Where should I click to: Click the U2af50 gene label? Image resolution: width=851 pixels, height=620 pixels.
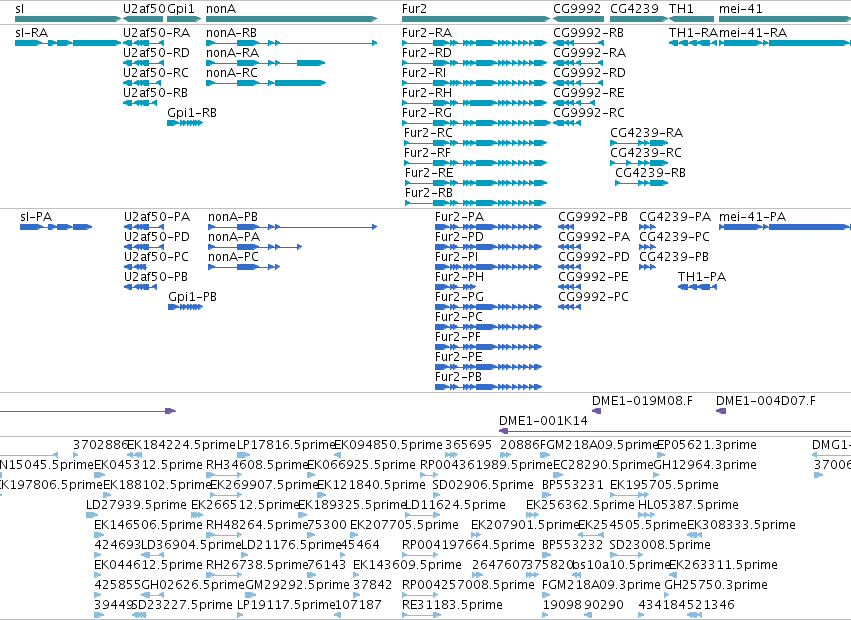tap(143, 9)
